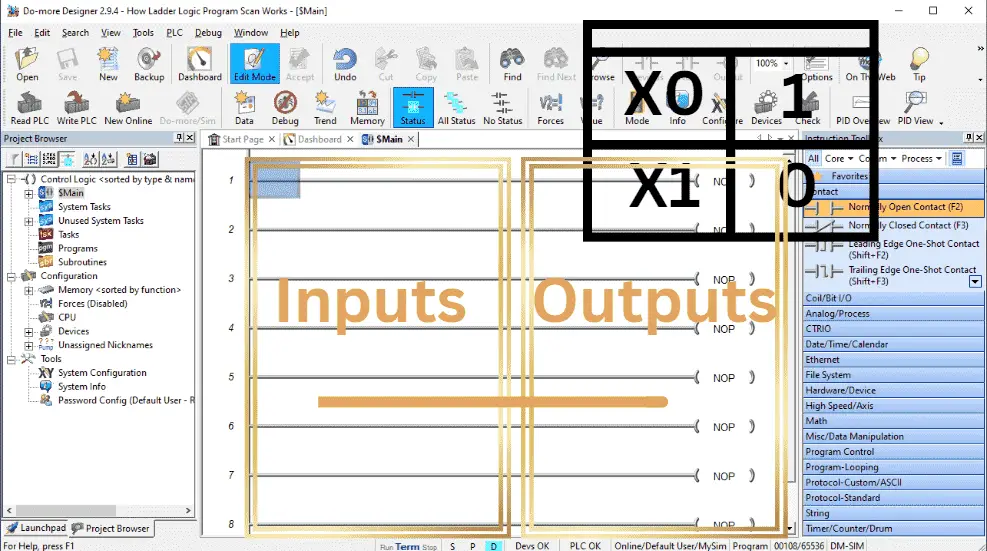987x551 pixels.
Task: Click the No Status toolbar button
Action: coord(502,108)
